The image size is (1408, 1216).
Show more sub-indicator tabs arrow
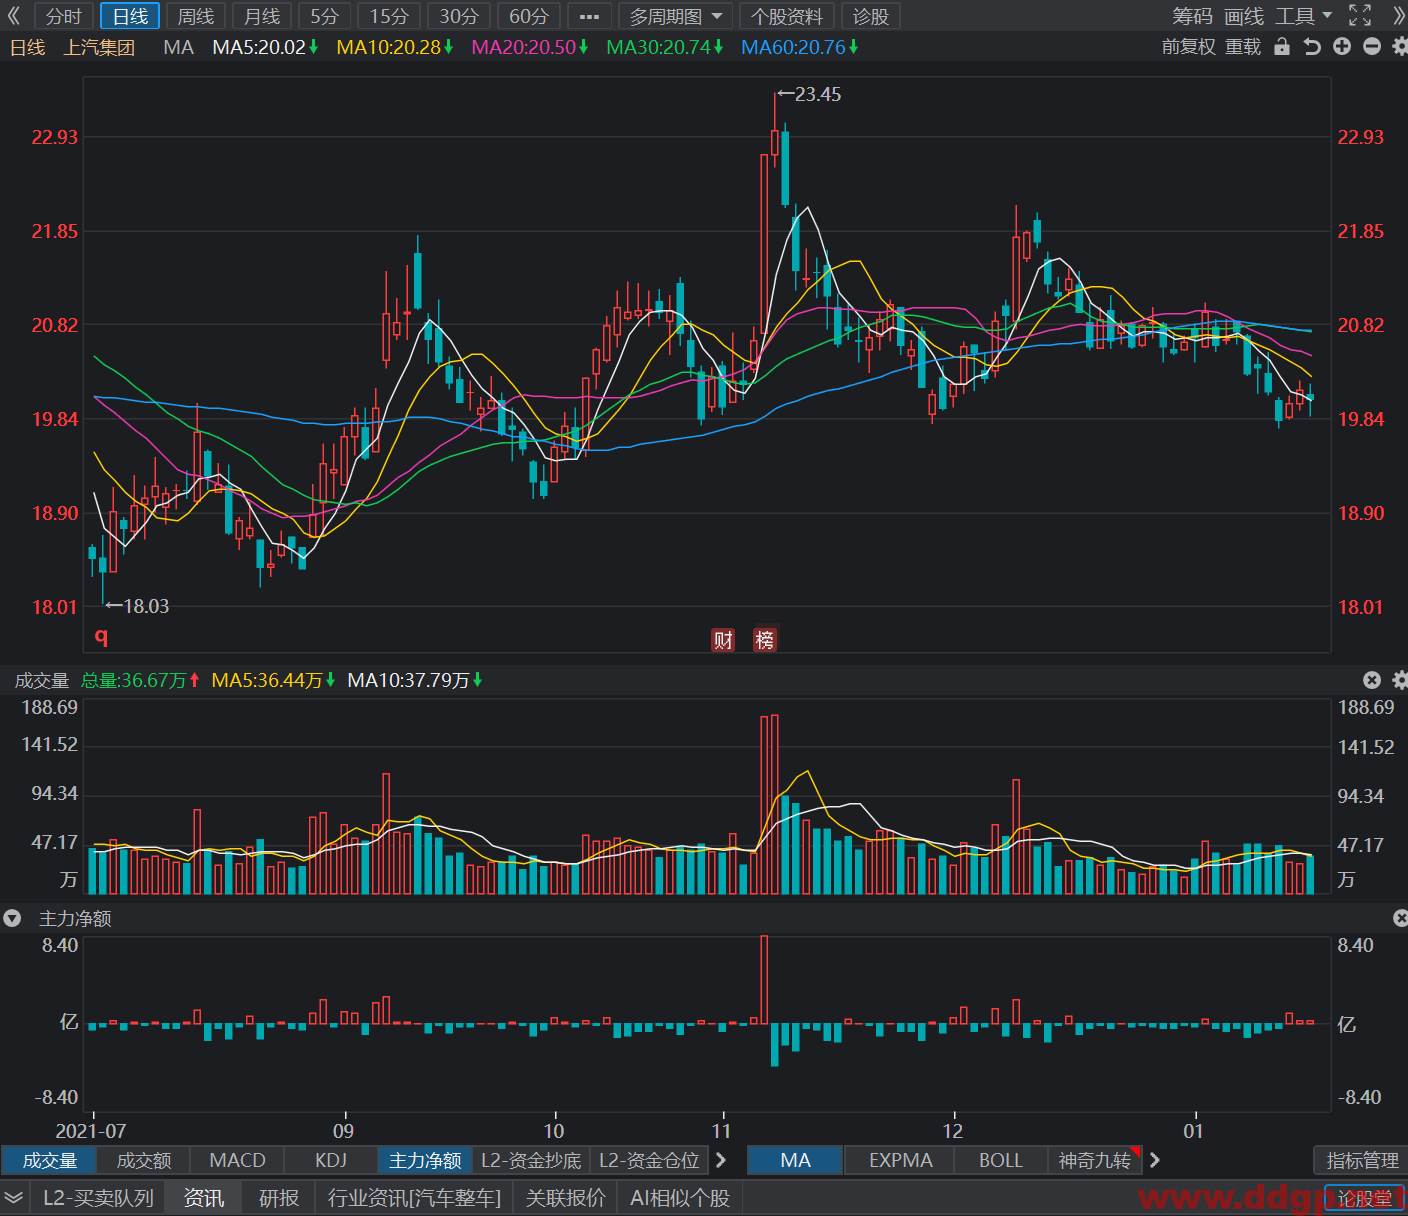[721, 1160]
